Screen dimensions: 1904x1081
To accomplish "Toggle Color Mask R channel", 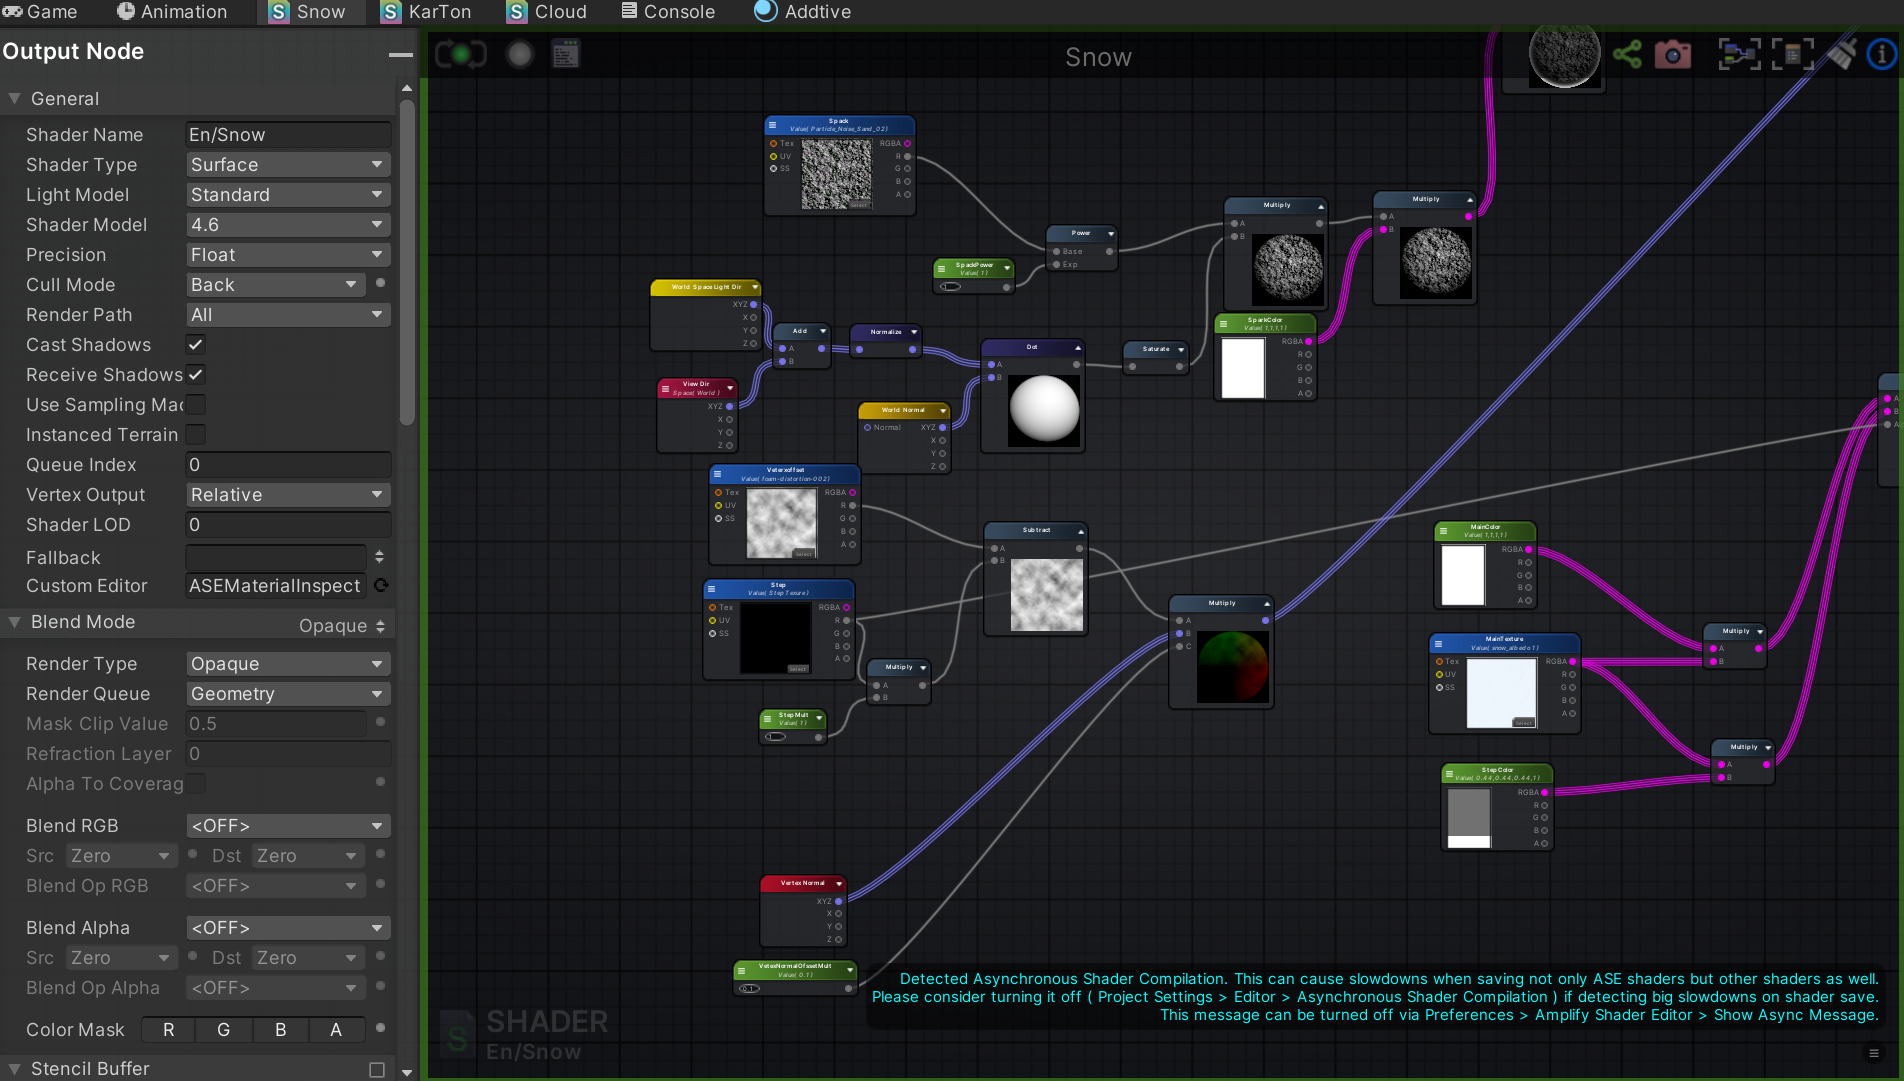I will point(169,1029).
